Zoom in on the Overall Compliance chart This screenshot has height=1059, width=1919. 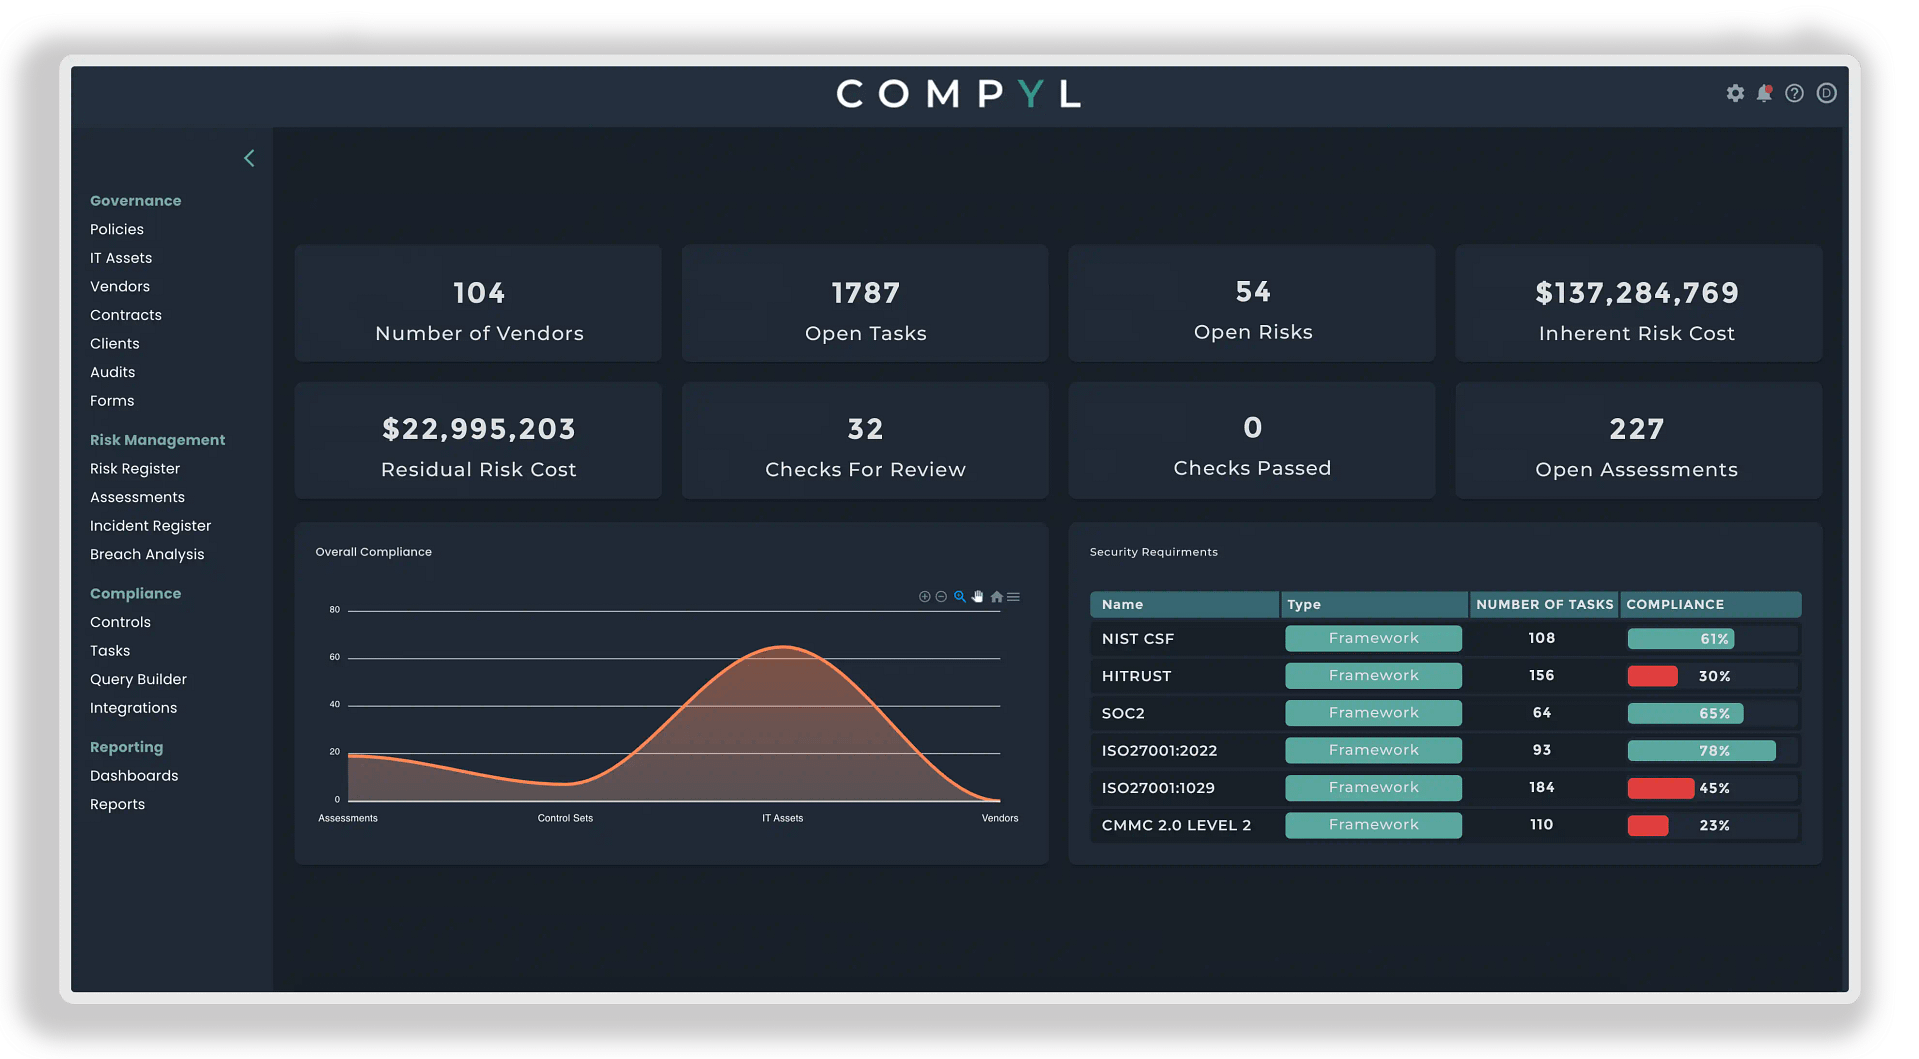tap(924, 596)
